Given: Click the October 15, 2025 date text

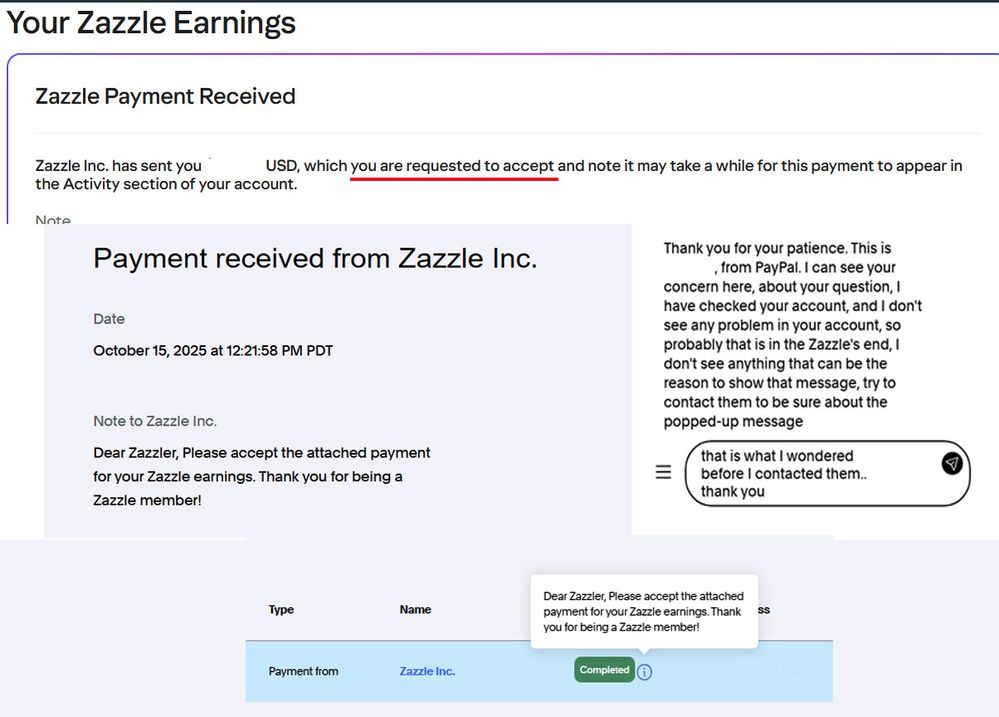Looking at the screenshot, I should click(213, 351).
